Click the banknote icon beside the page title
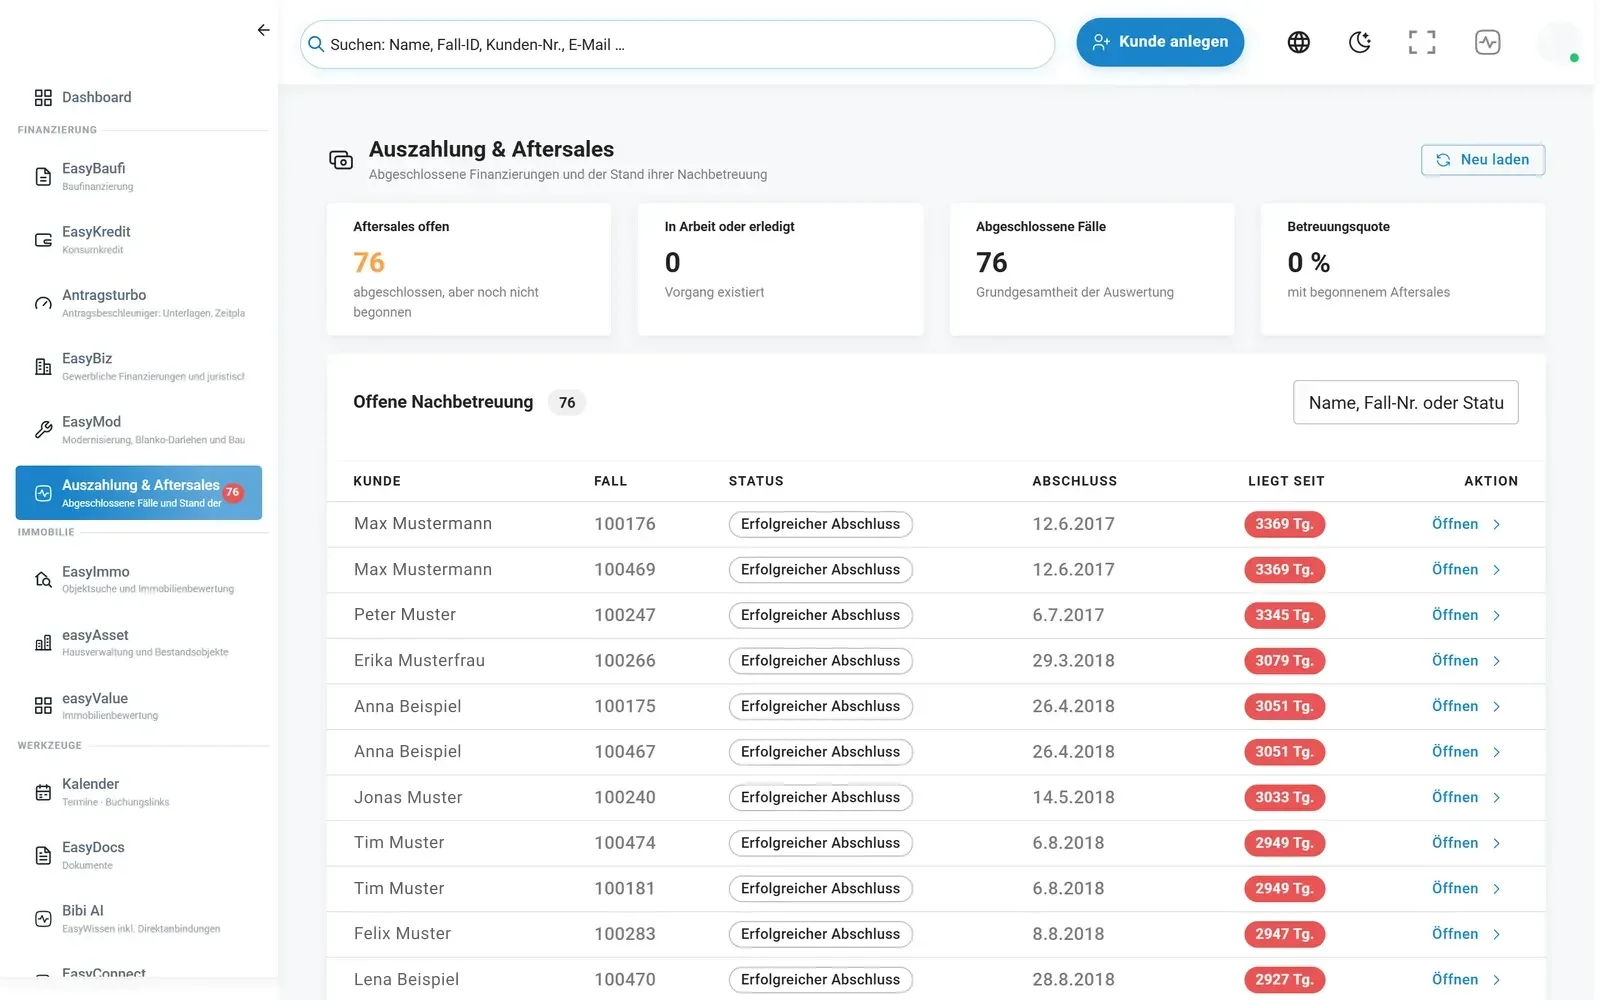The image size is (1600, 1000). 341,160
